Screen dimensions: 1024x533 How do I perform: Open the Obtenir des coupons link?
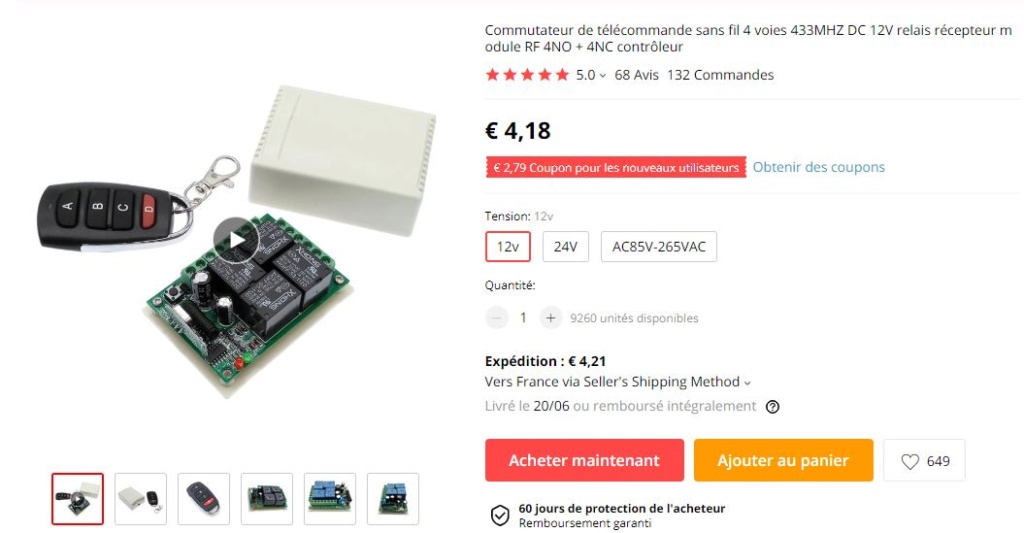pos(819,167)
